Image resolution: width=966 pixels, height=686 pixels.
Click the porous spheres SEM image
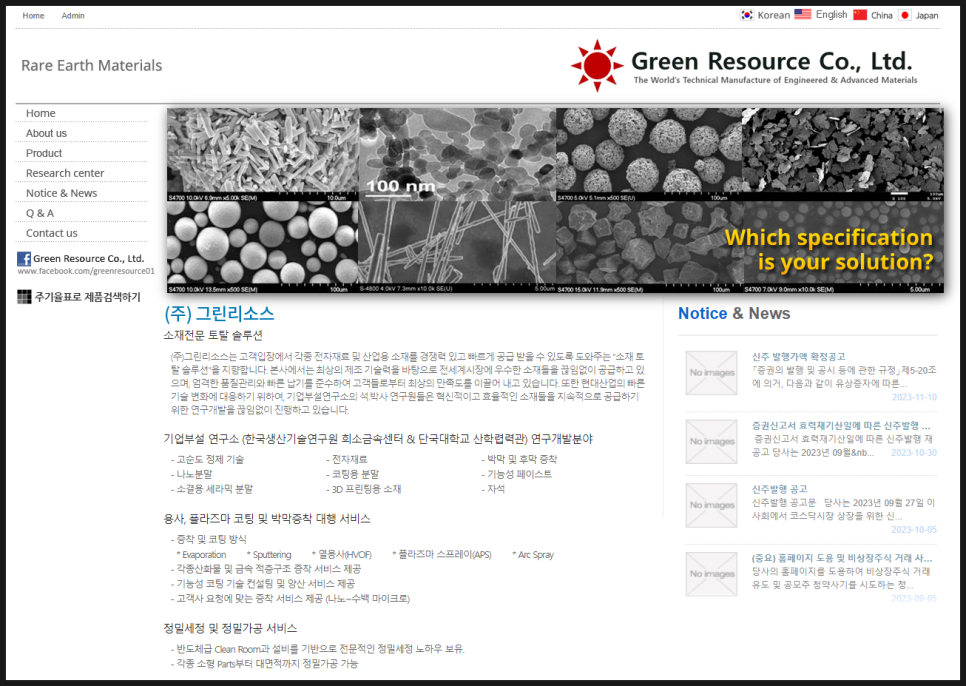(x=649, y=155)
